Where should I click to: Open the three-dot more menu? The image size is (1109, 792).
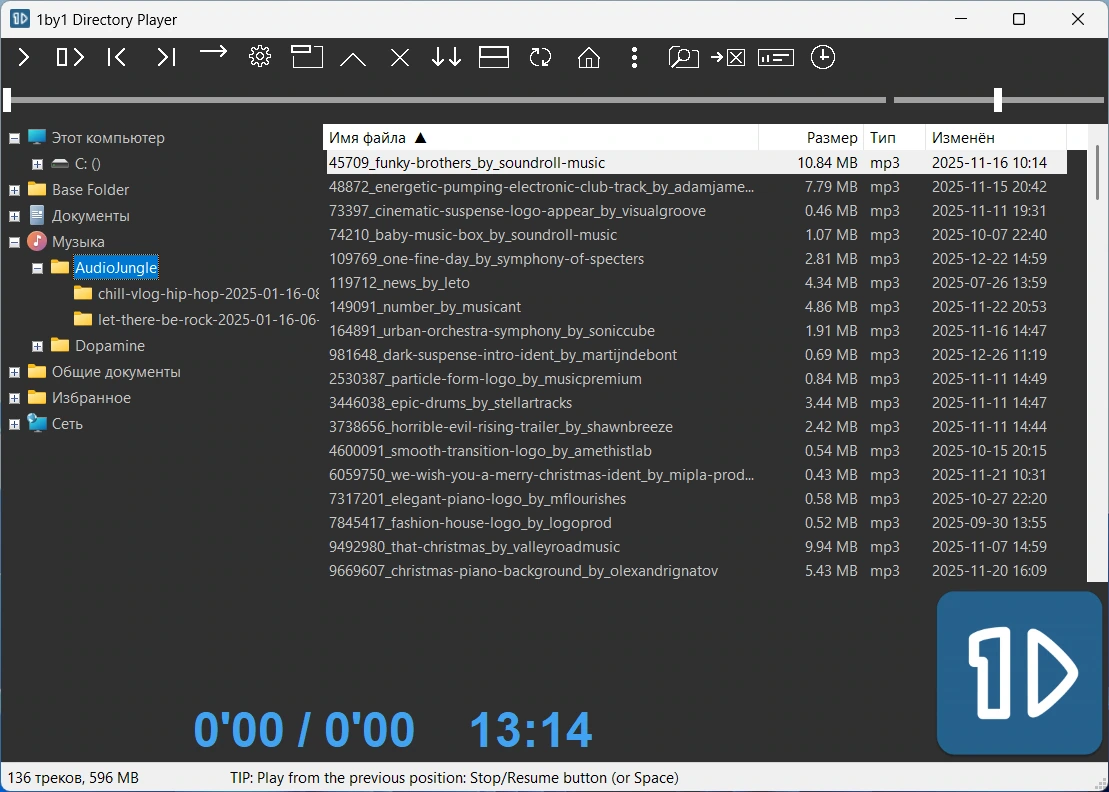click(634, 57)
